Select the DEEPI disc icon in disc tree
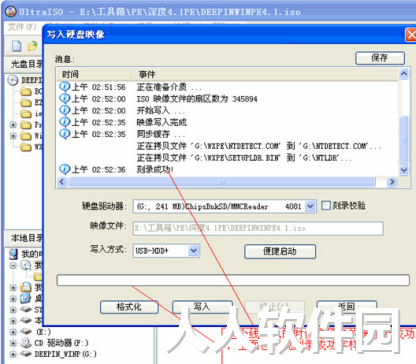416x364 pixels. [13, 80]
